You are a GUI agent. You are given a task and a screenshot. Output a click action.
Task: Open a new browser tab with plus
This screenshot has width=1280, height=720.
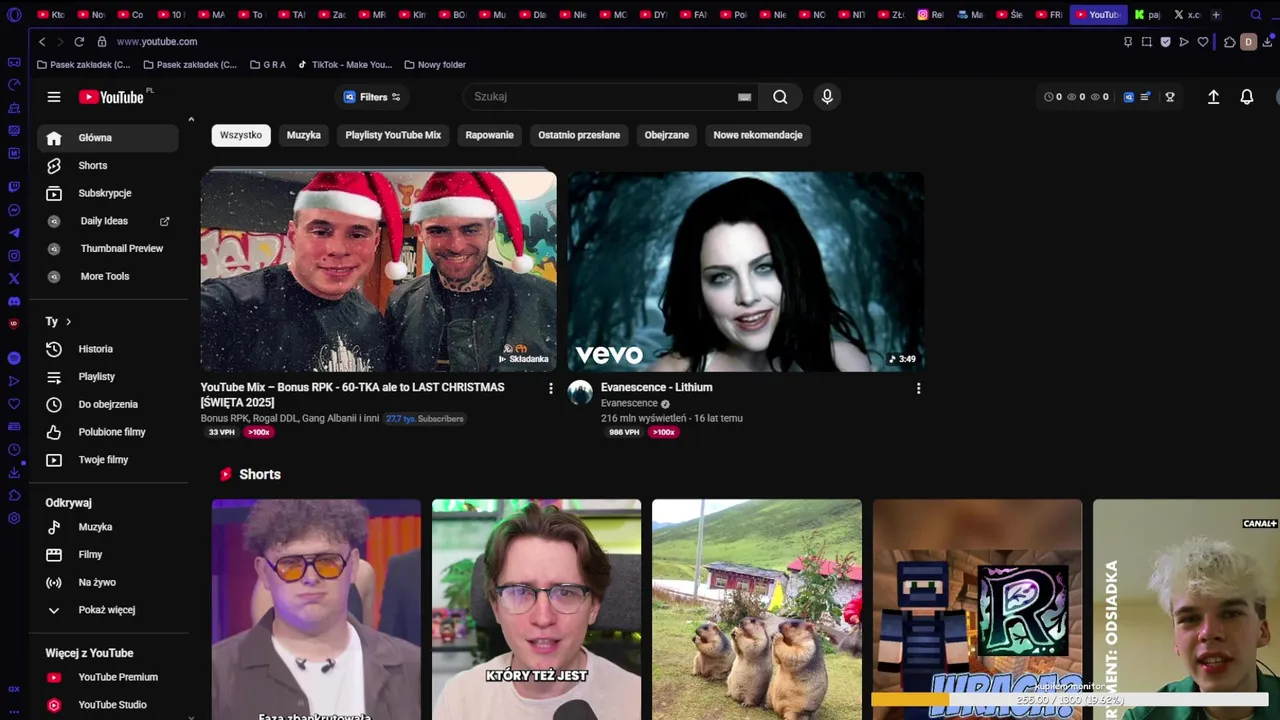(1216, 15)
